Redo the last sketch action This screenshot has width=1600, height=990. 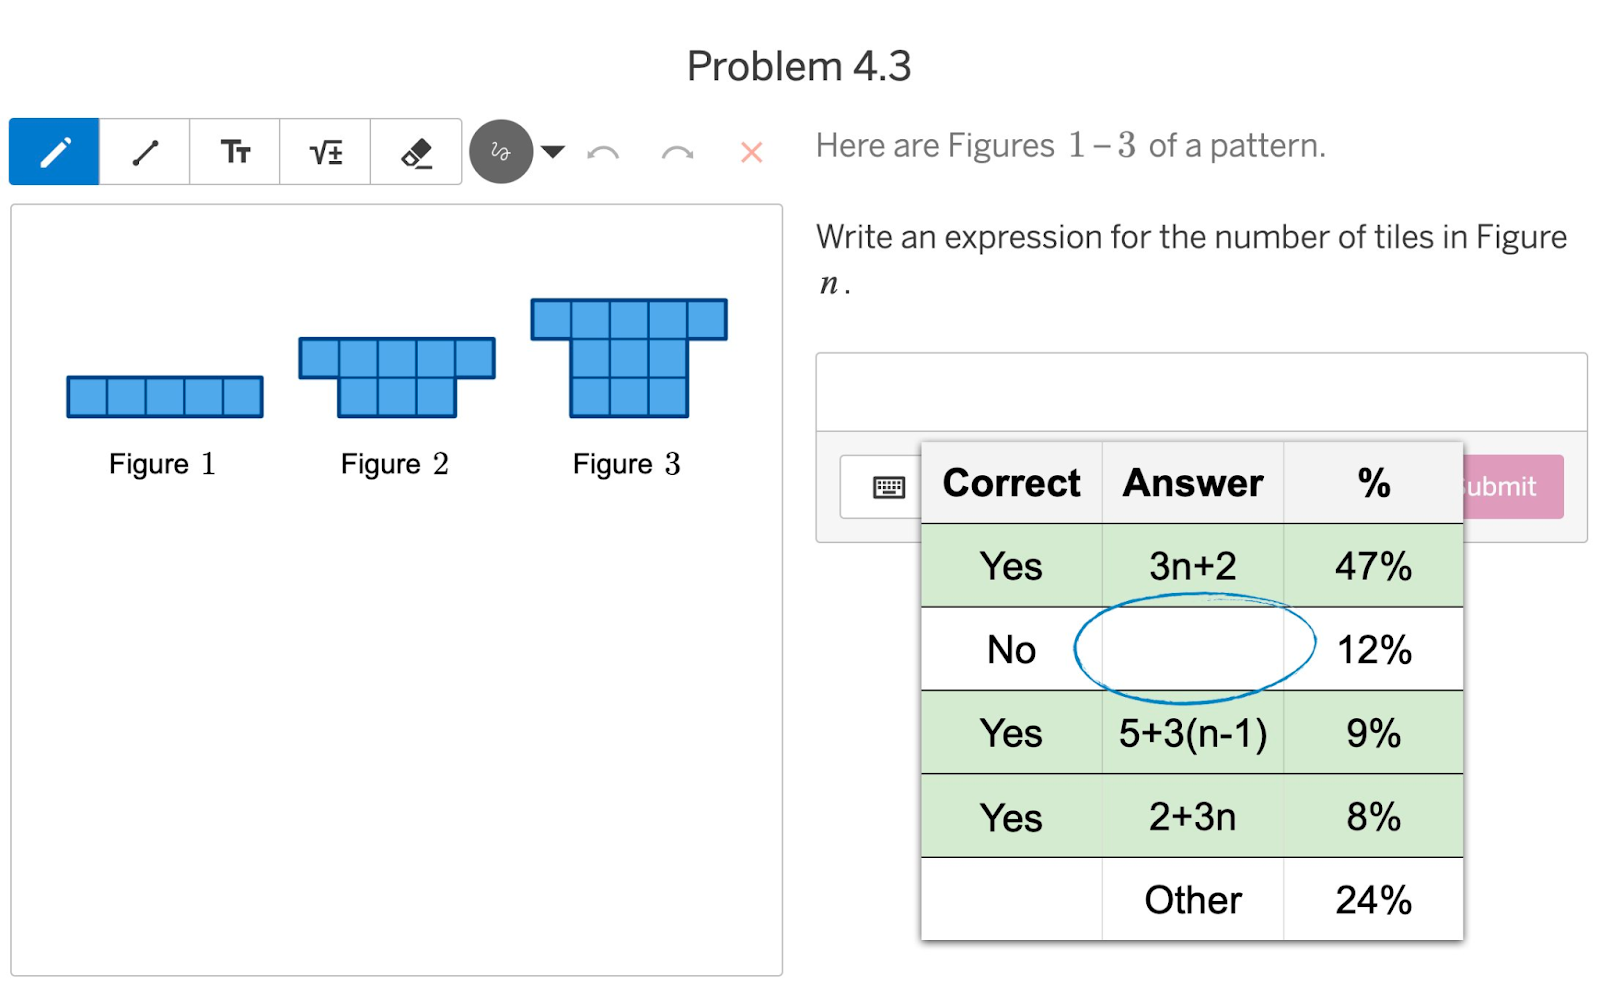tap(677, 153)
